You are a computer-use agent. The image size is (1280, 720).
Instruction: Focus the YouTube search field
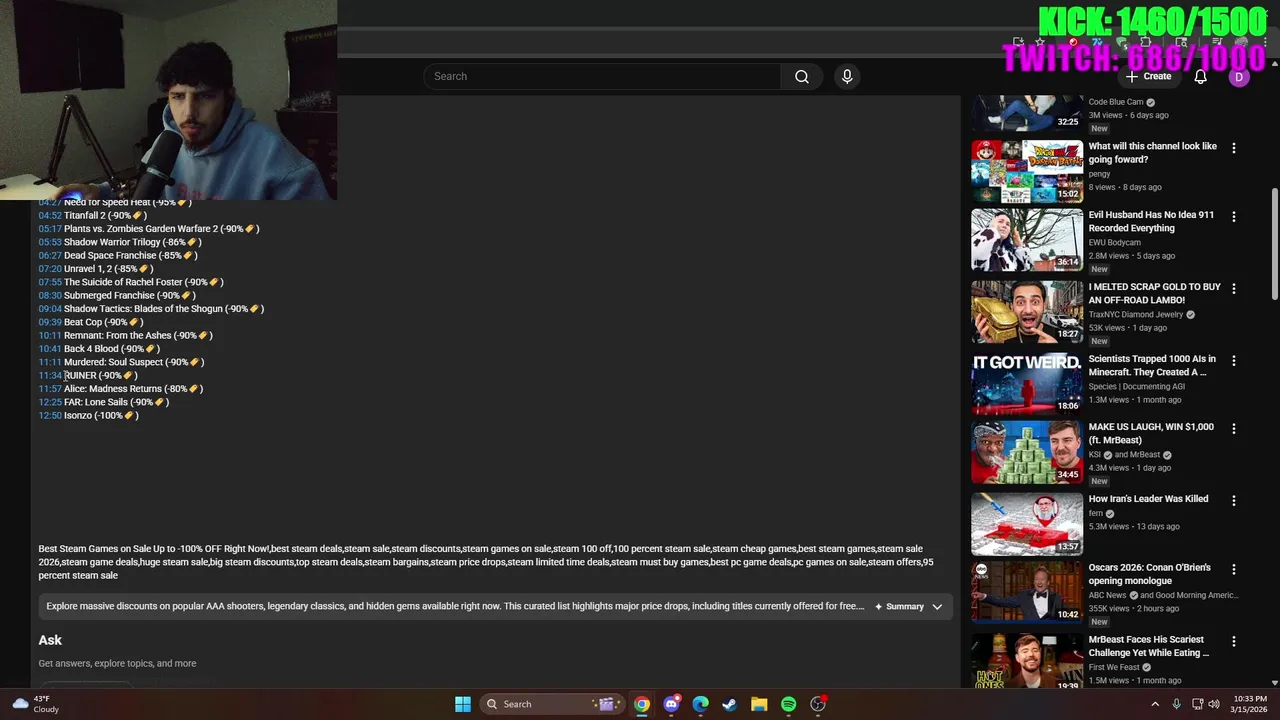[x=603, y=76]
